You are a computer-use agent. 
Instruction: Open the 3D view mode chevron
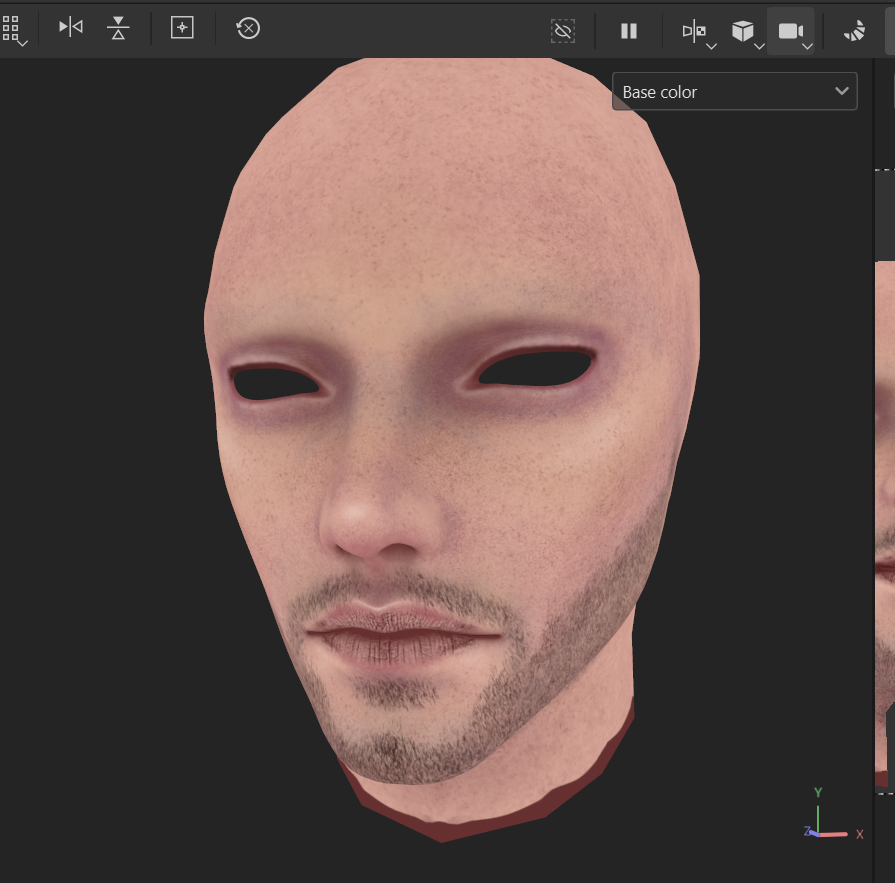tap(760, 45)
